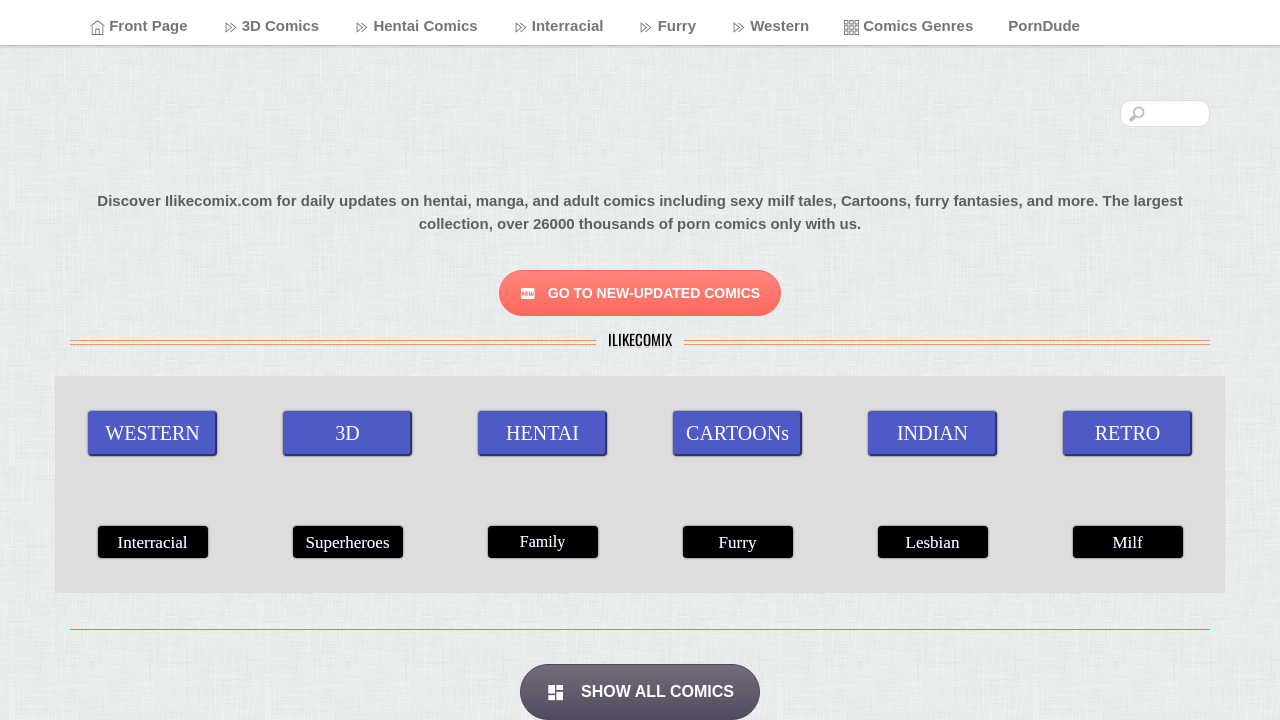Select the Milf tag button
Screen dimensions: 1280x720
tap(1128, 542)
